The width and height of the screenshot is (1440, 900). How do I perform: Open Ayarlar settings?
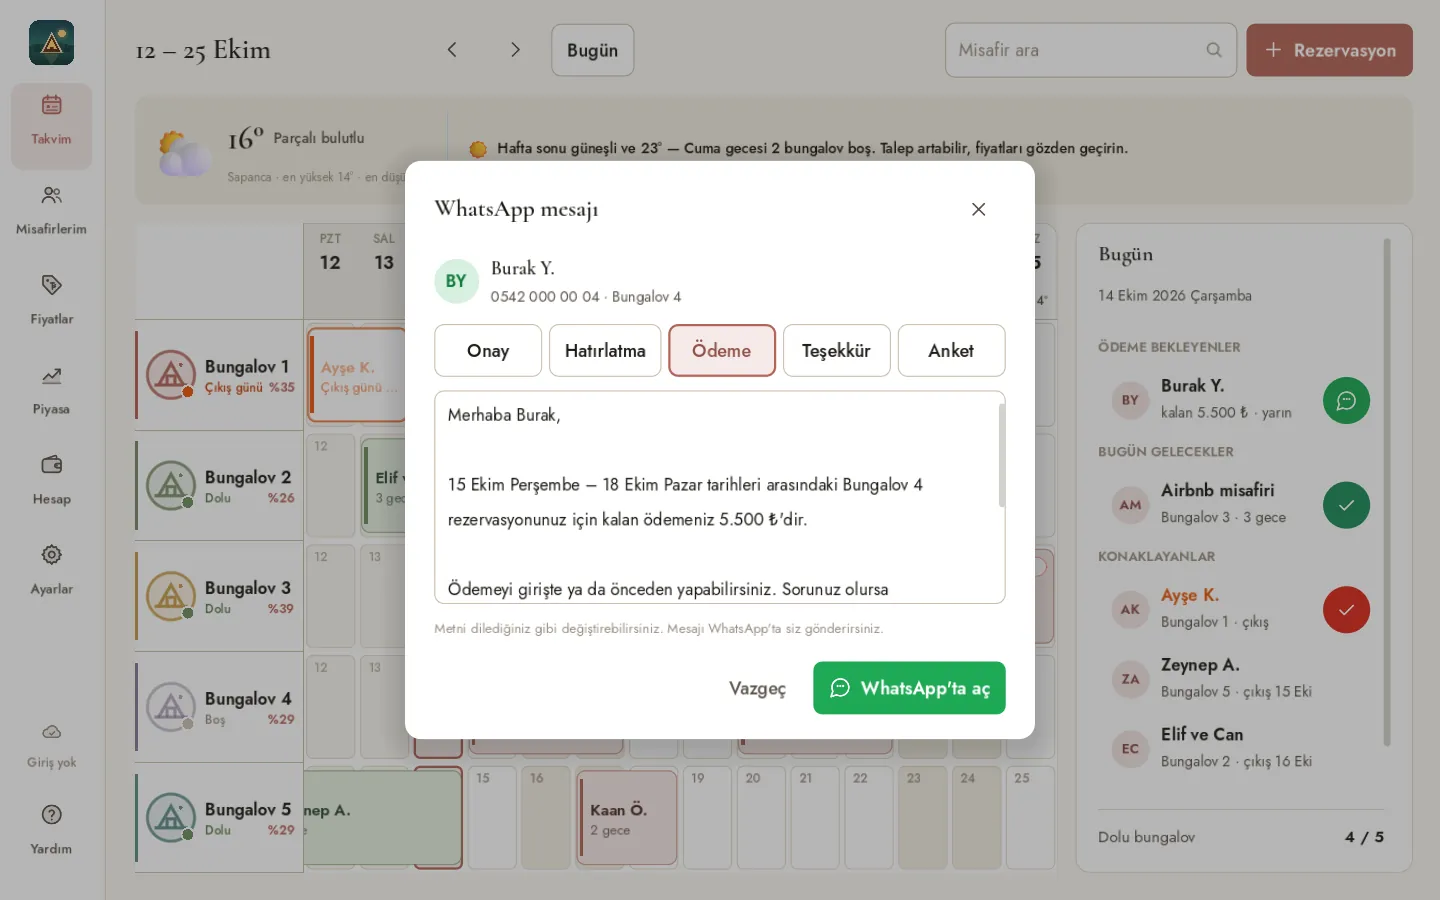pos(51,570)
